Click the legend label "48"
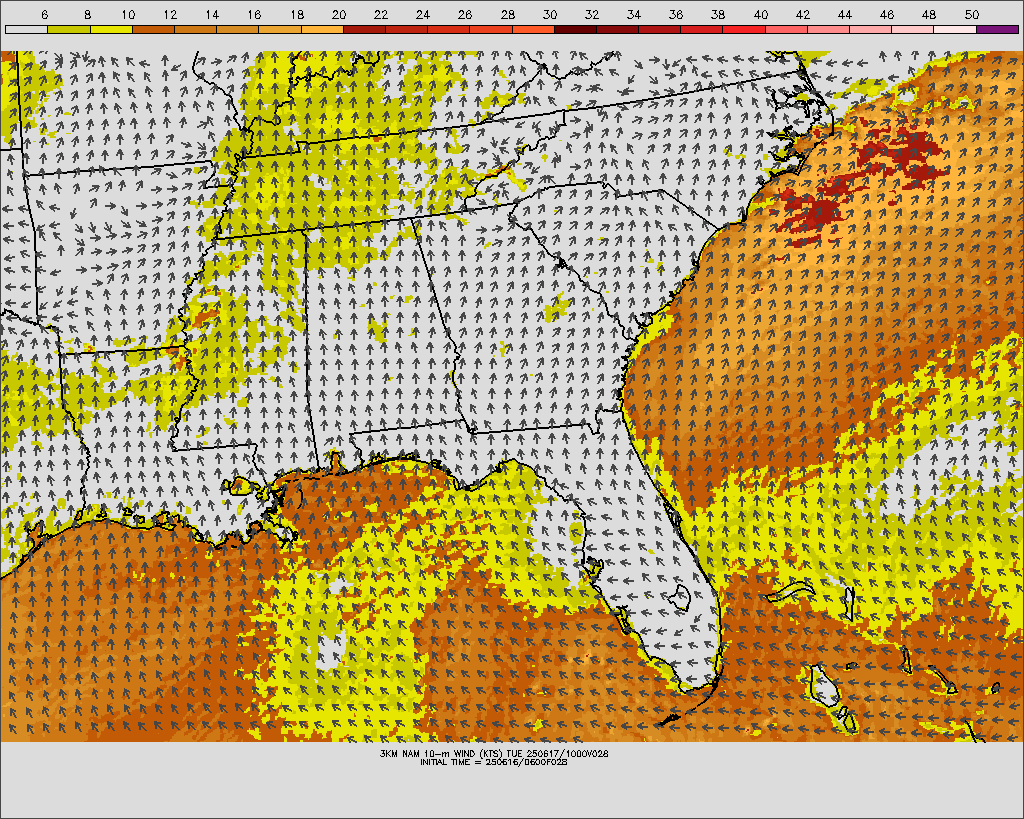Screen dimensions: 1024x819 [x=929, y=14]
